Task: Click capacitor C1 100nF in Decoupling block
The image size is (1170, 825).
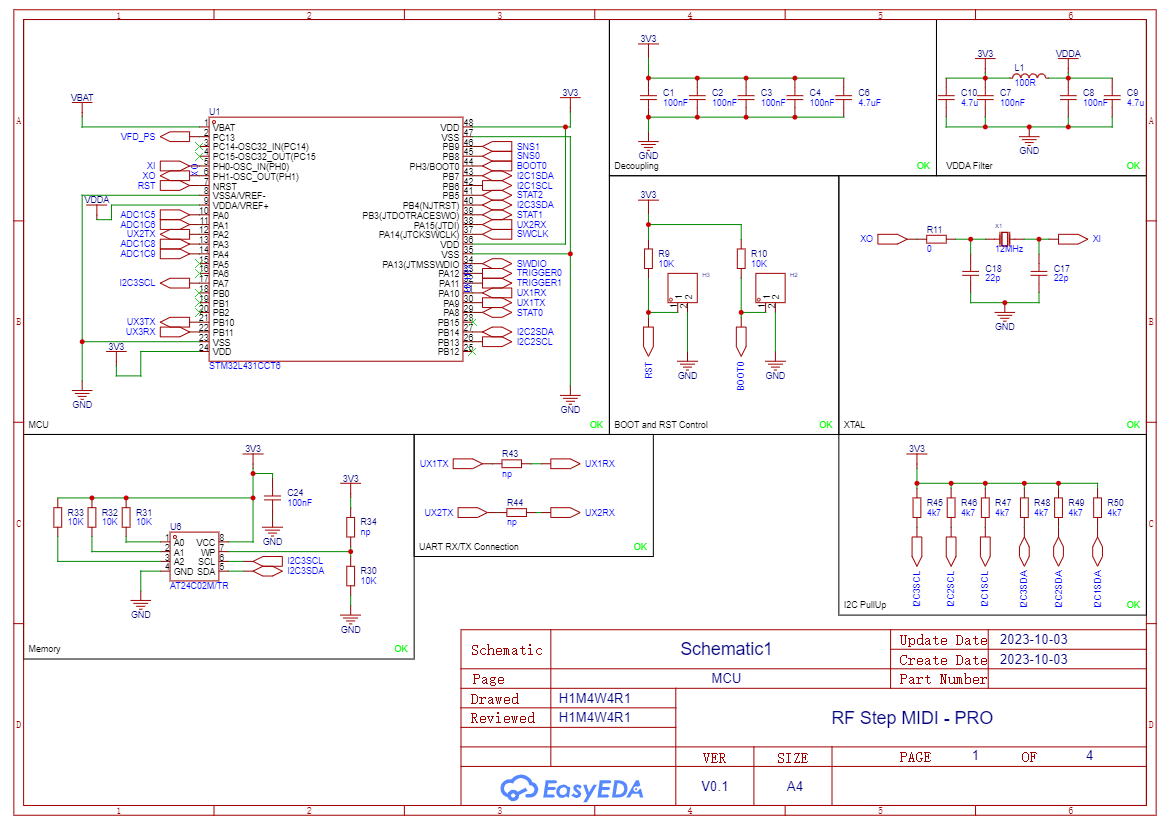Action: pyautogui.click(x=648, y=98)
